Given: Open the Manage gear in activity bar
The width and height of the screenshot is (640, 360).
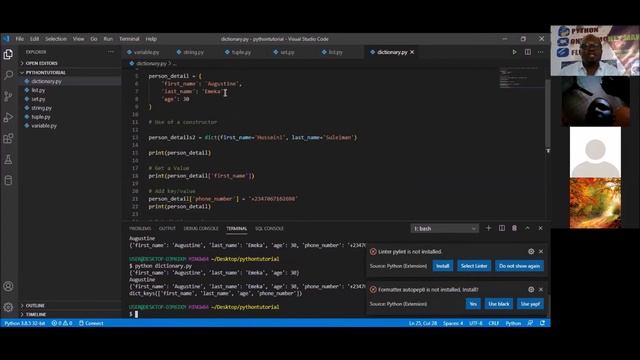Looking at the screenshot, I should click(8, 307).
